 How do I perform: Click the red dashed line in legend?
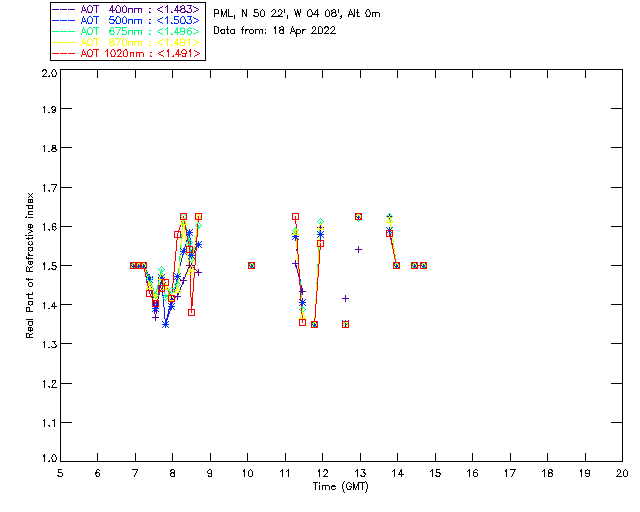pyautogui.click(x=64, y=53)
